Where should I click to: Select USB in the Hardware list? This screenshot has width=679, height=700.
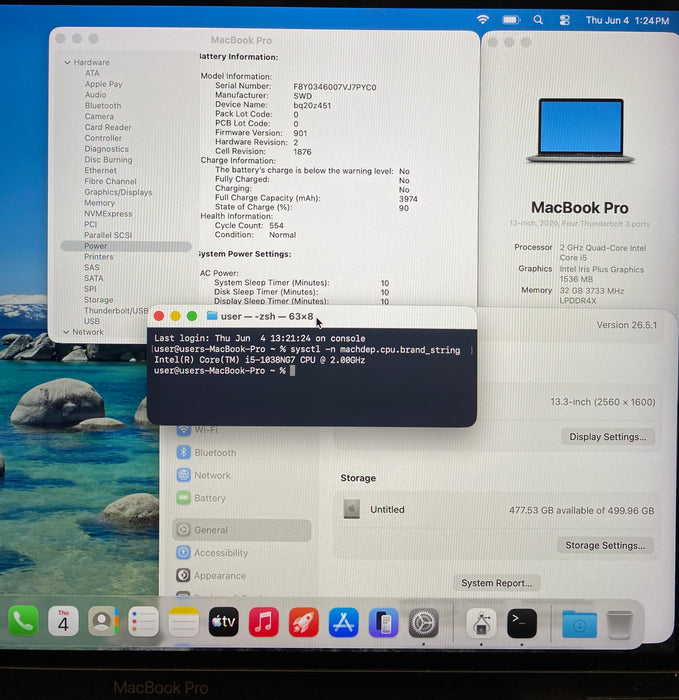(x=92, y=321)
